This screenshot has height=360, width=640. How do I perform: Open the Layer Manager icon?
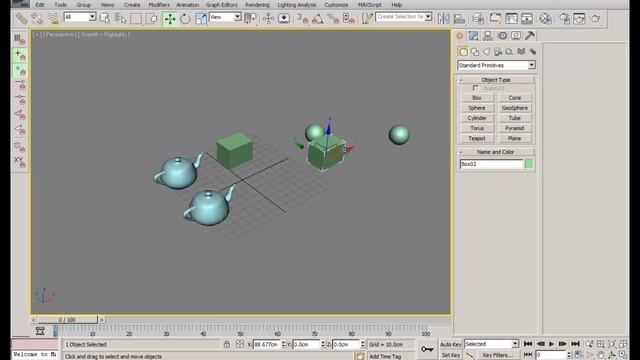pos(478,18)
